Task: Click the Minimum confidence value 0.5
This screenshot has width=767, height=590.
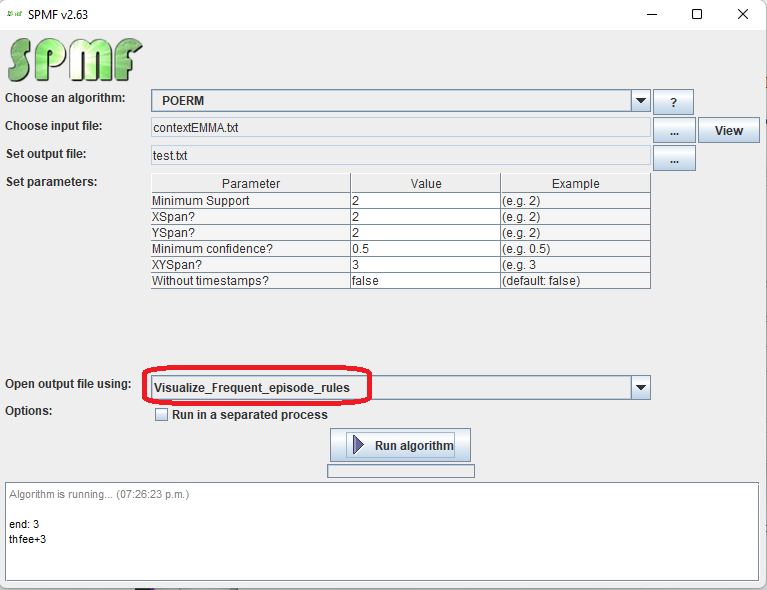Action: [425, 249]
